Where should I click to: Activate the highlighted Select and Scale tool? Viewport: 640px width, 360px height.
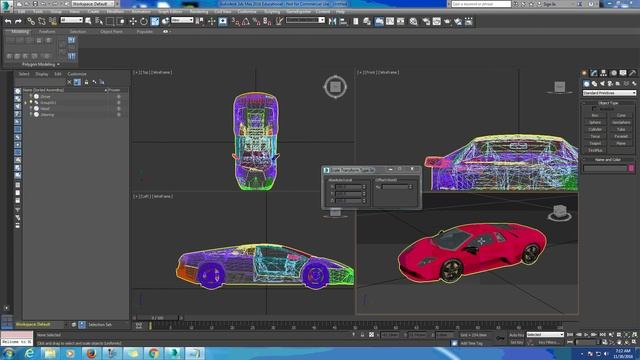155,21
